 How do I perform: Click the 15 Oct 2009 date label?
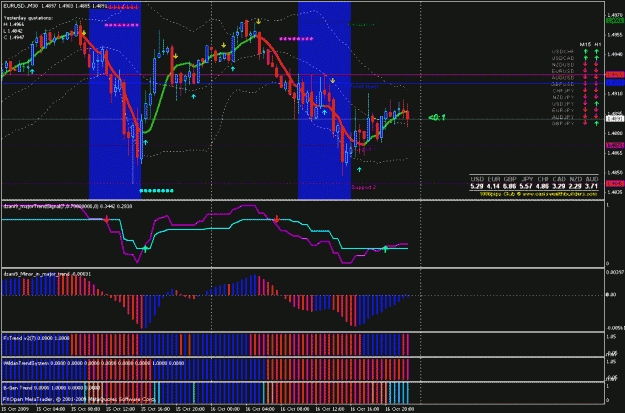pyautogui.click(x=13, y=409)
